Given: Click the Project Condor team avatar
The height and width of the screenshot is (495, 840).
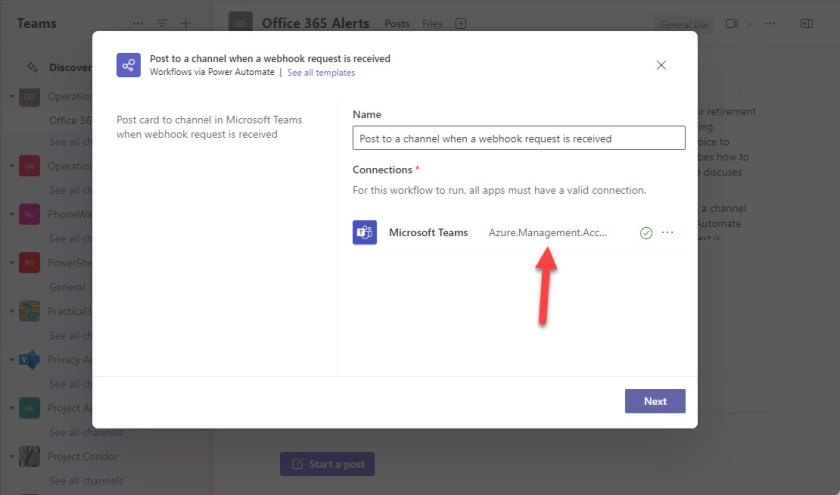Looking at the screenshot, I should click(x=29, y=456).
